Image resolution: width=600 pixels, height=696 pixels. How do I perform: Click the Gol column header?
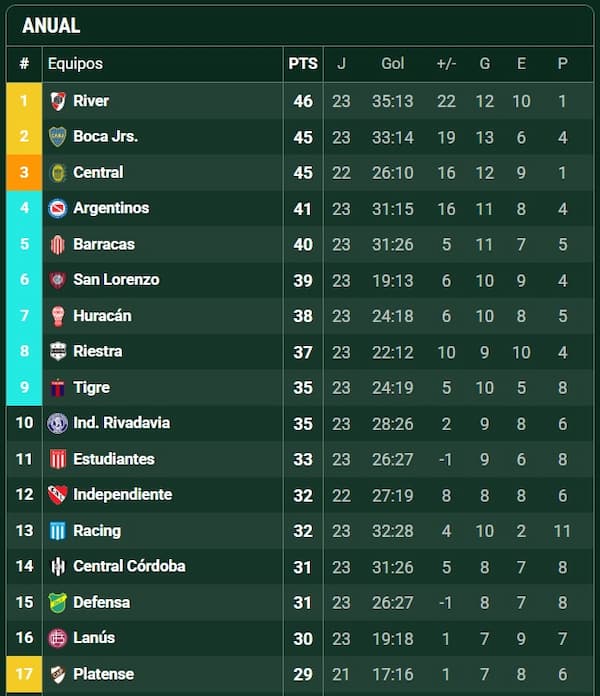coord(393,63)
